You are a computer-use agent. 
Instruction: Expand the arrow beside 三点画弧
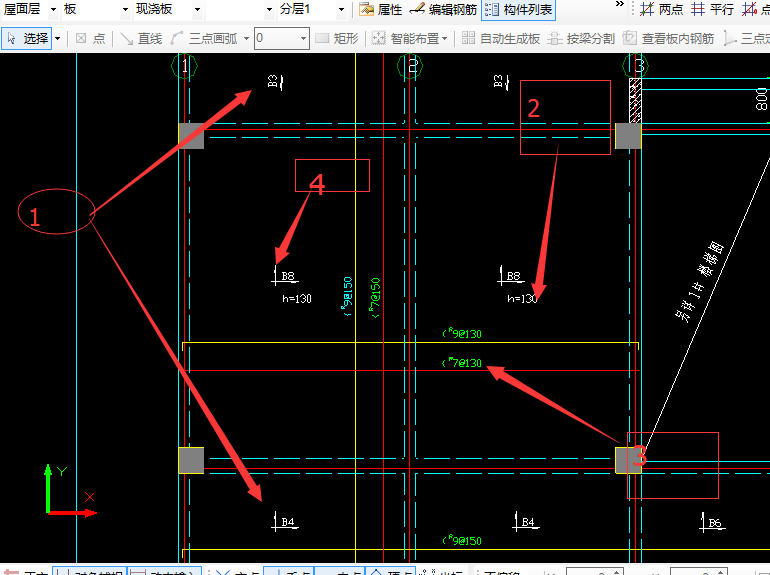tap(246, 38)
